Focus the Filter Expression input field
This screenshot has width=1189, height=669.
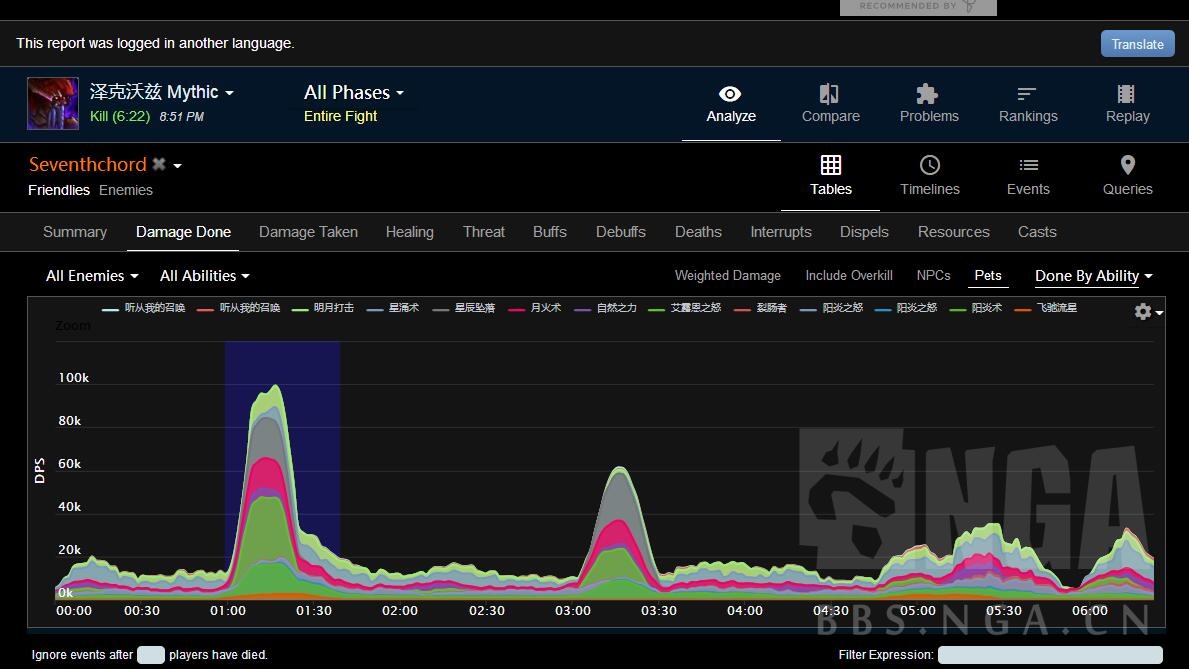(1049, 655)
